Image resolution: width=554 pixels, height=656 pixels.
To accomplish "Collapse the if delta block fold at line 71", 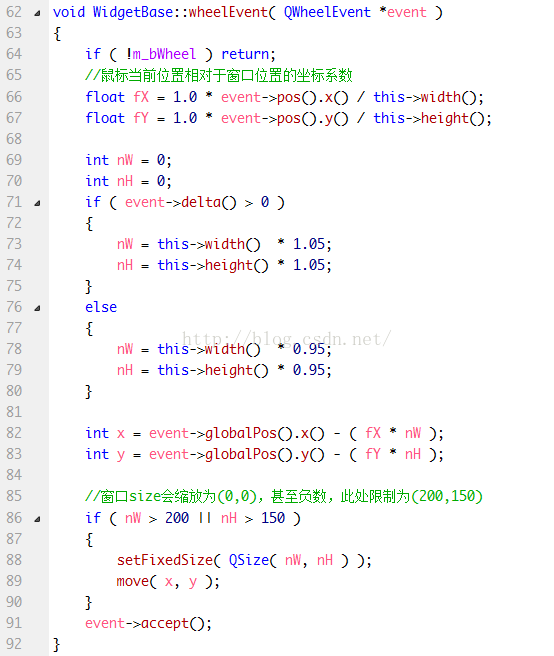I will (37, 203).
